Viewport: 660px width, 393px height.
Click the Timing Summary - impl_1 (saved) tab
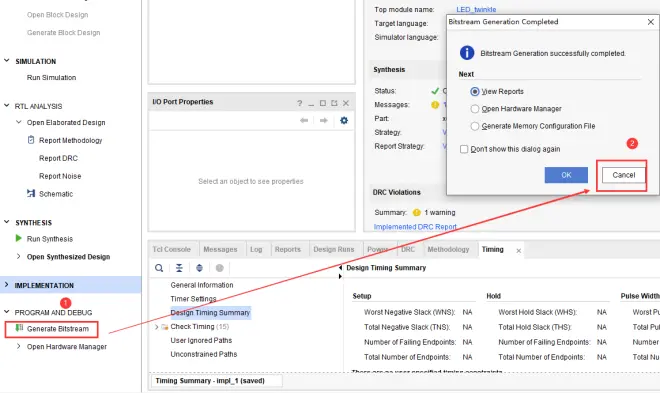click(216, 381)
